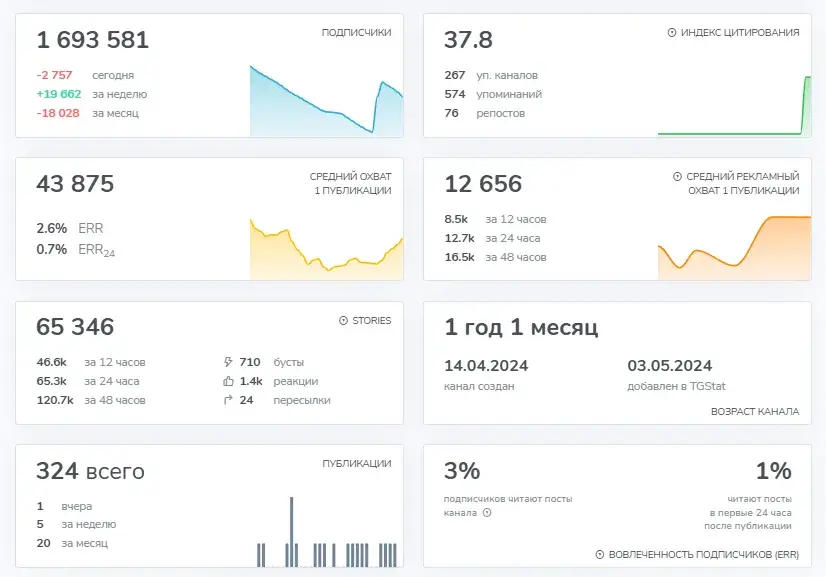This screenshot has width=826, height=577.
Task: Click the ПОДПИСЧИКИ card label
Action: point(357,33)
